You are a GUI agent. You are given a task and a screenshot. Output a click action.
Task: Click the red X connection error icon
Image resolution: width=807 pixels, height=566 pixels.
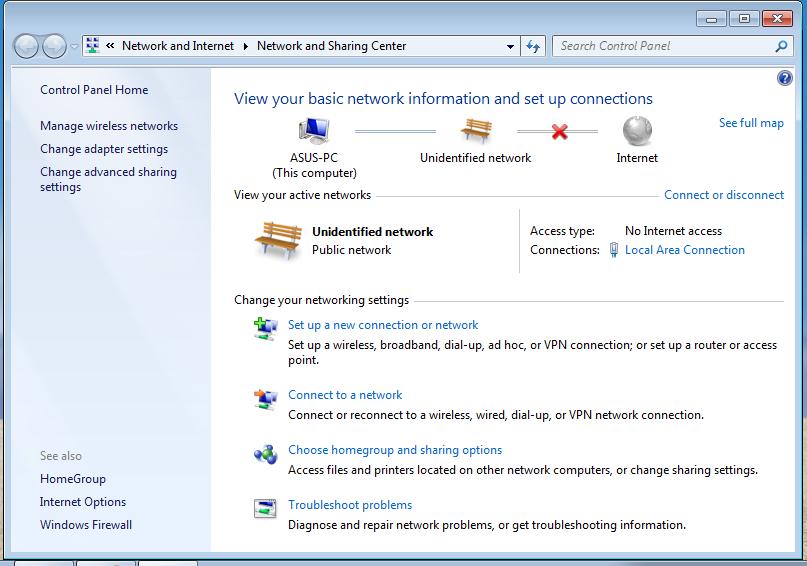559,132
